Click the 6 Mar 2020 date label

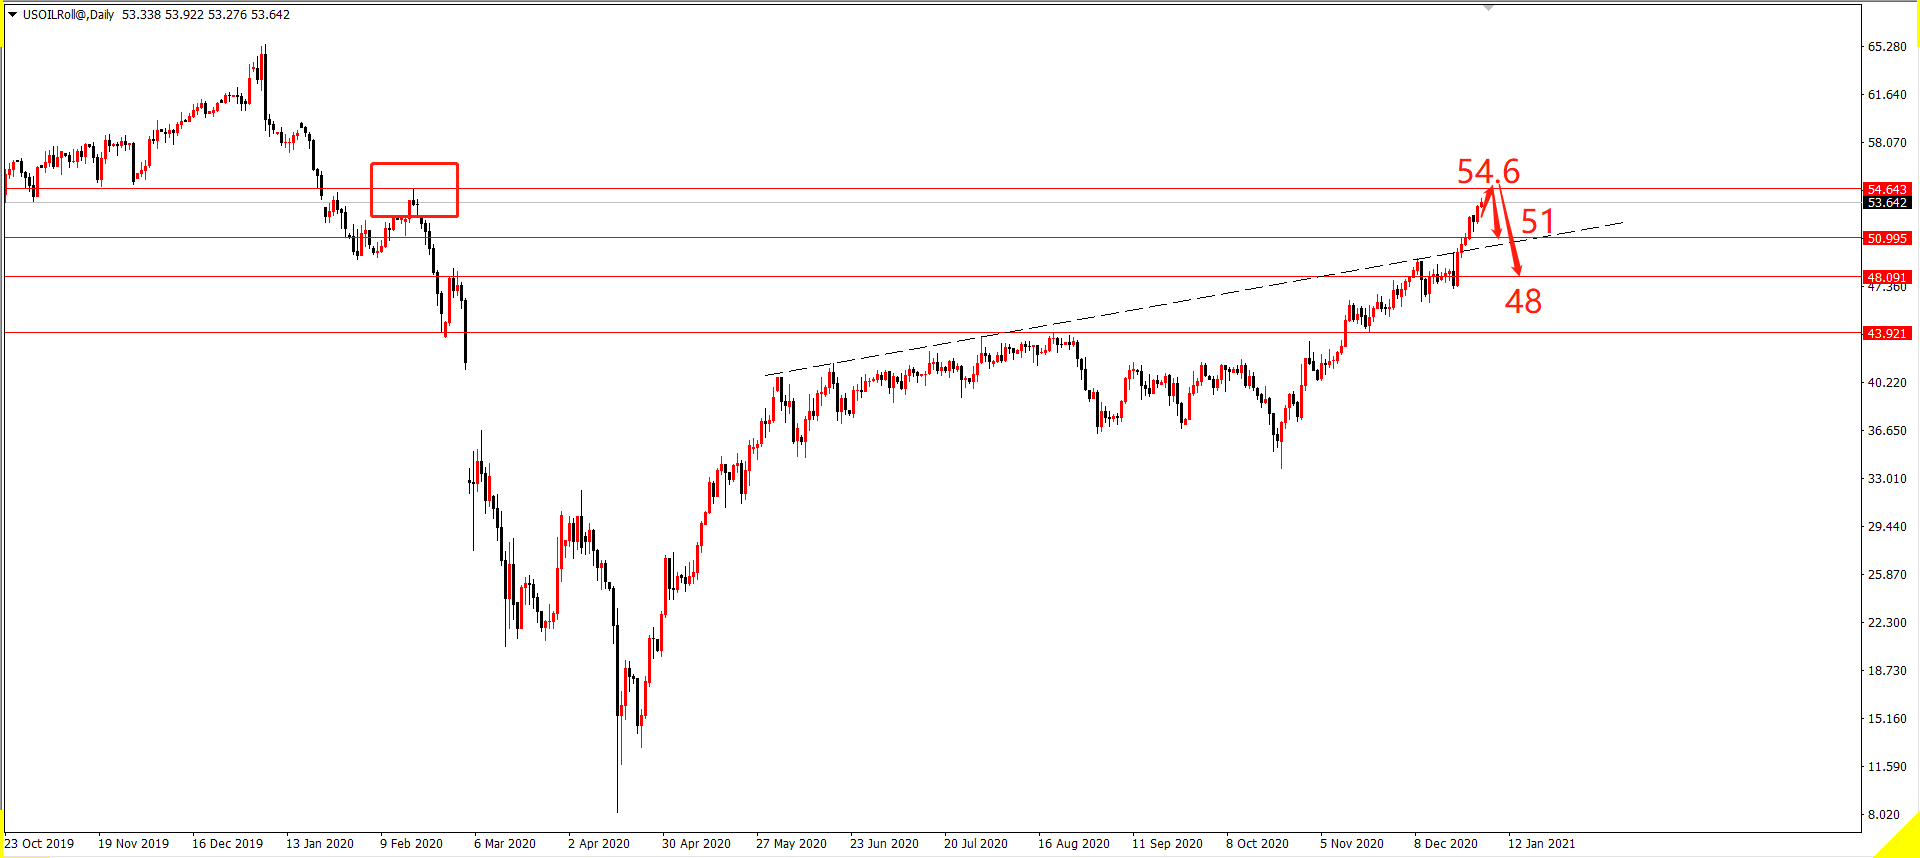(x=505, y=844)
